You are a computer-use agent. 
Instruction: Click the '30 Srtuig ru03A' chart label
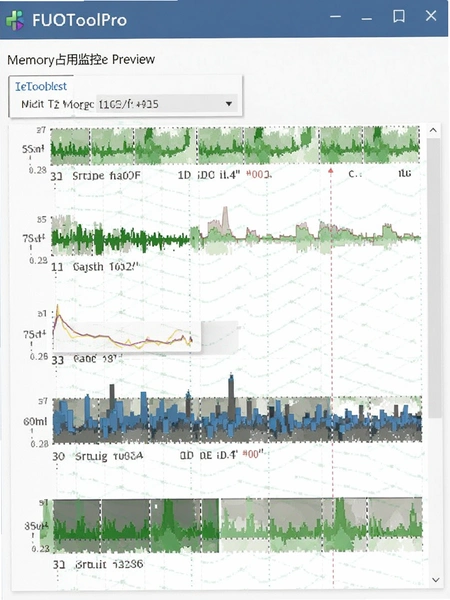[x=97, y=456]
